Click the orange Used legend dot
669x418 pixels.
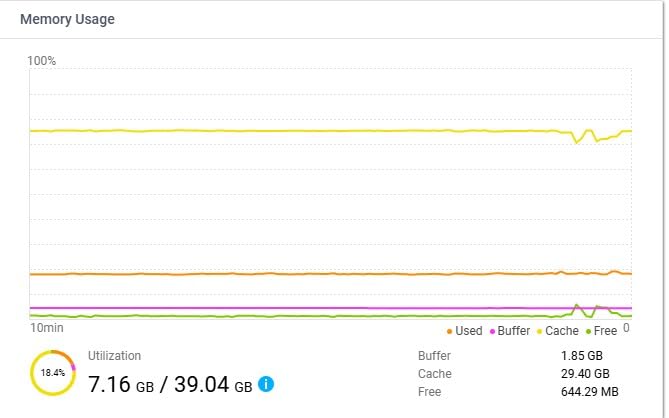coord(449,332)
